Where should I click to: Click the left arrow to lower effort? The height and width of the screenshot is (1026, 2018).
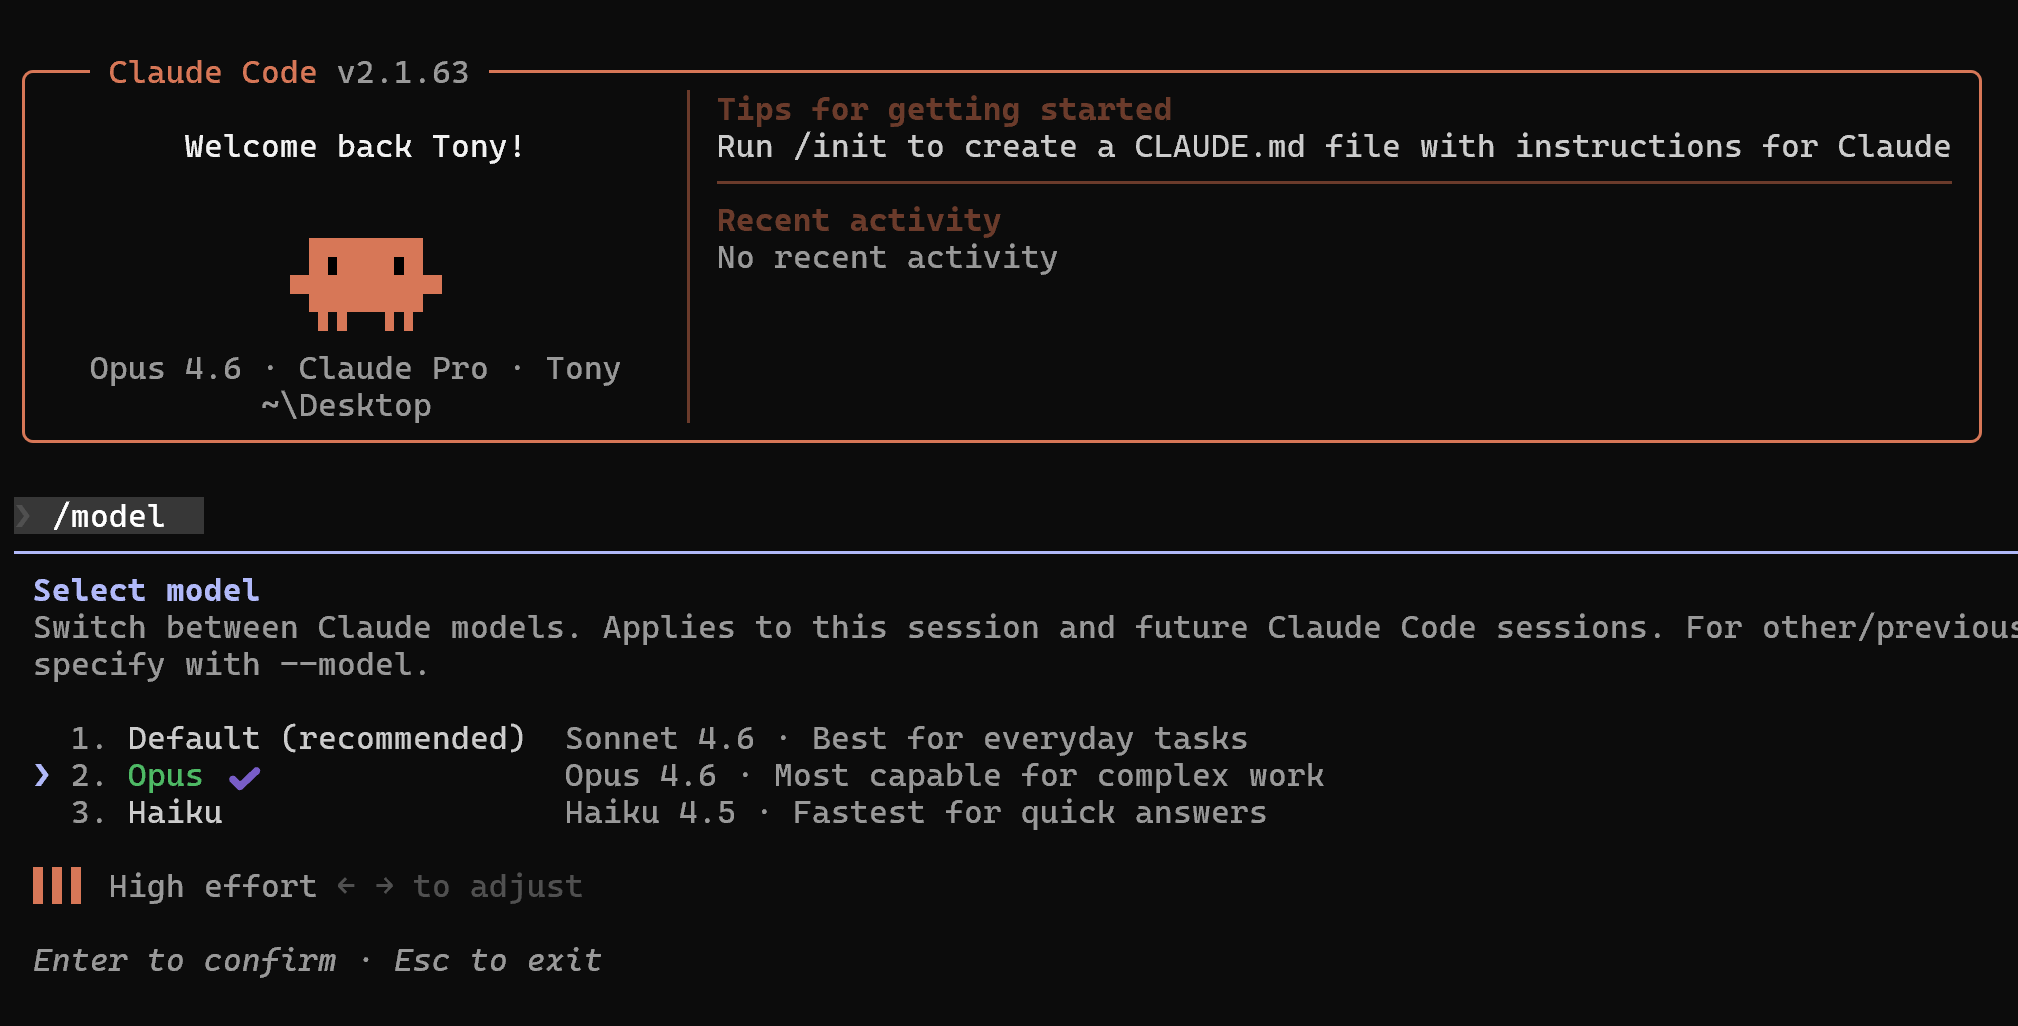[346, 886]
